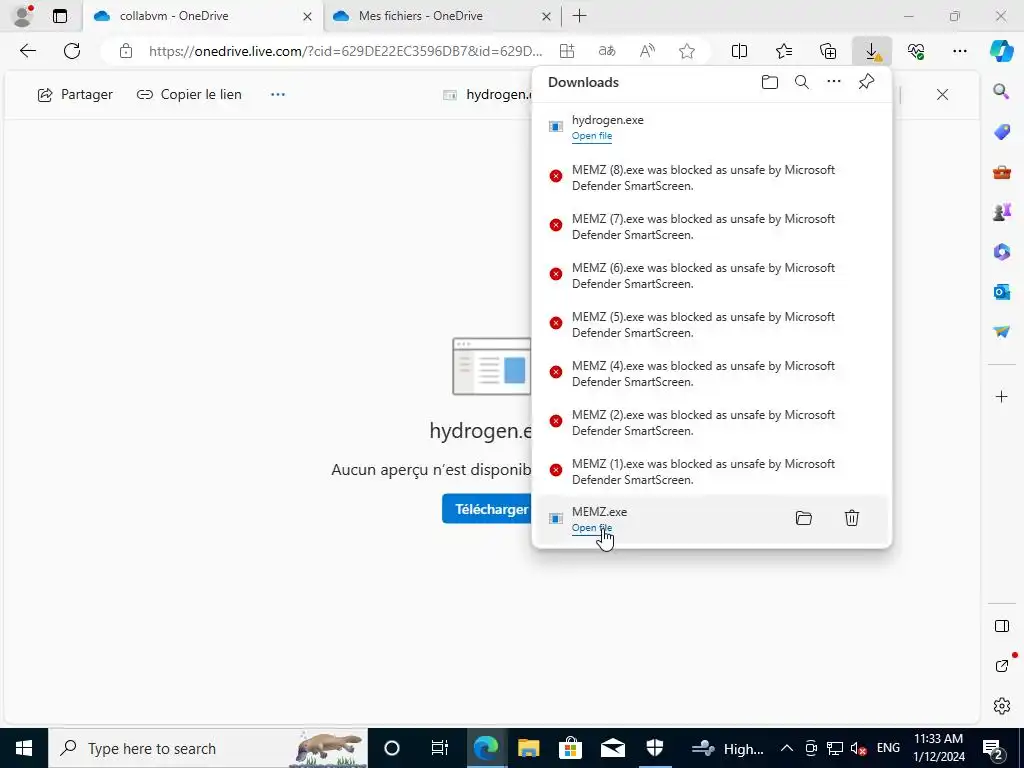Show MEMZ.exe in folder
Viewport: 1024px width, 768px height.
point(803,519)
